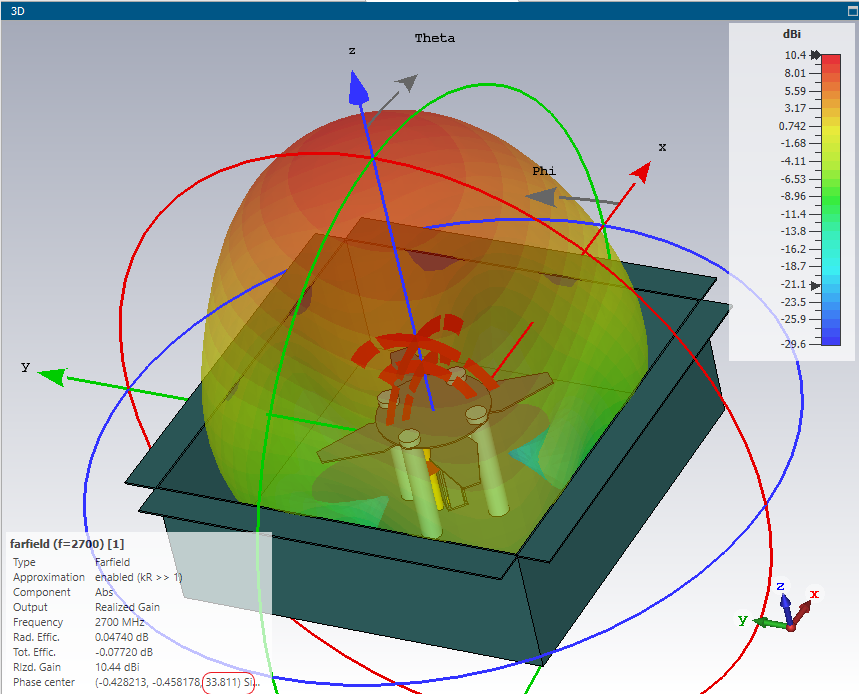This screenshot has height=694, width=859.
Task: Click the farfield (f=2700) [1] heading
Action: pos(67,544)
